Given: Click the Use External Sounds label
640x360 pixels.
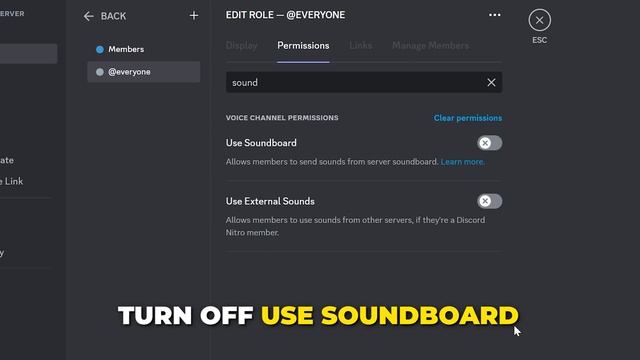Looking at the screenshot, I should [270, 201].
